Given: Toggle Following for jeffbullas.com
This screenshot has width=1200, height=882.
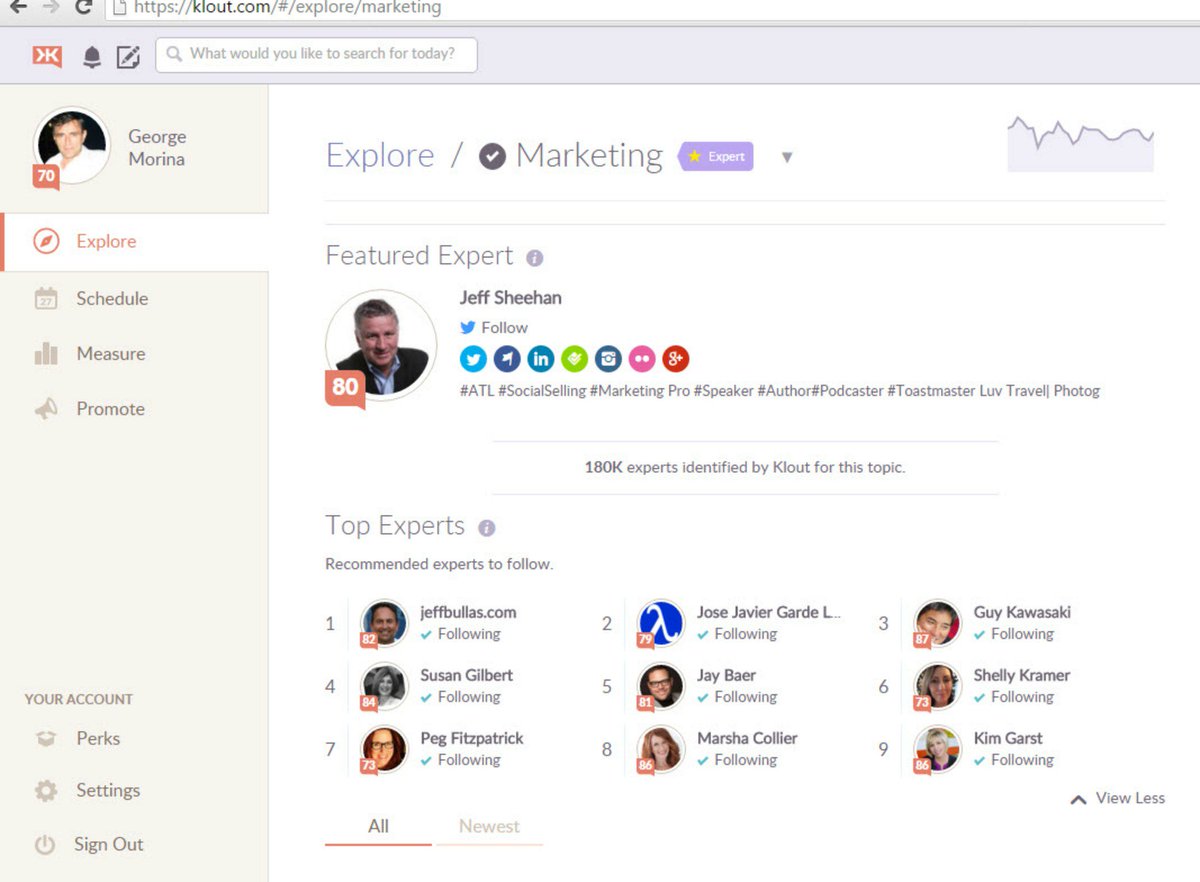Looking at the screenshot, I should (x=460, y=634).
